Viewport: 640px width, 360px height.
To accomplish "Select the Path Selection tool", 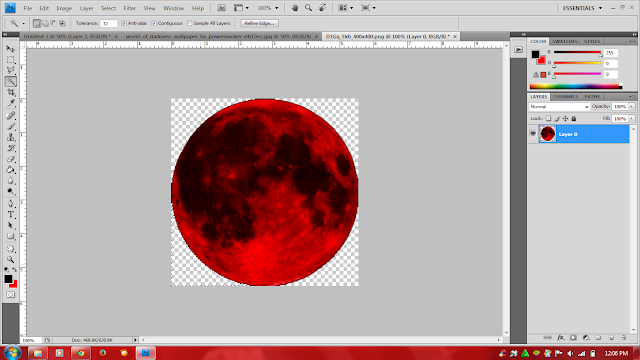I will (x=11, y=225).
